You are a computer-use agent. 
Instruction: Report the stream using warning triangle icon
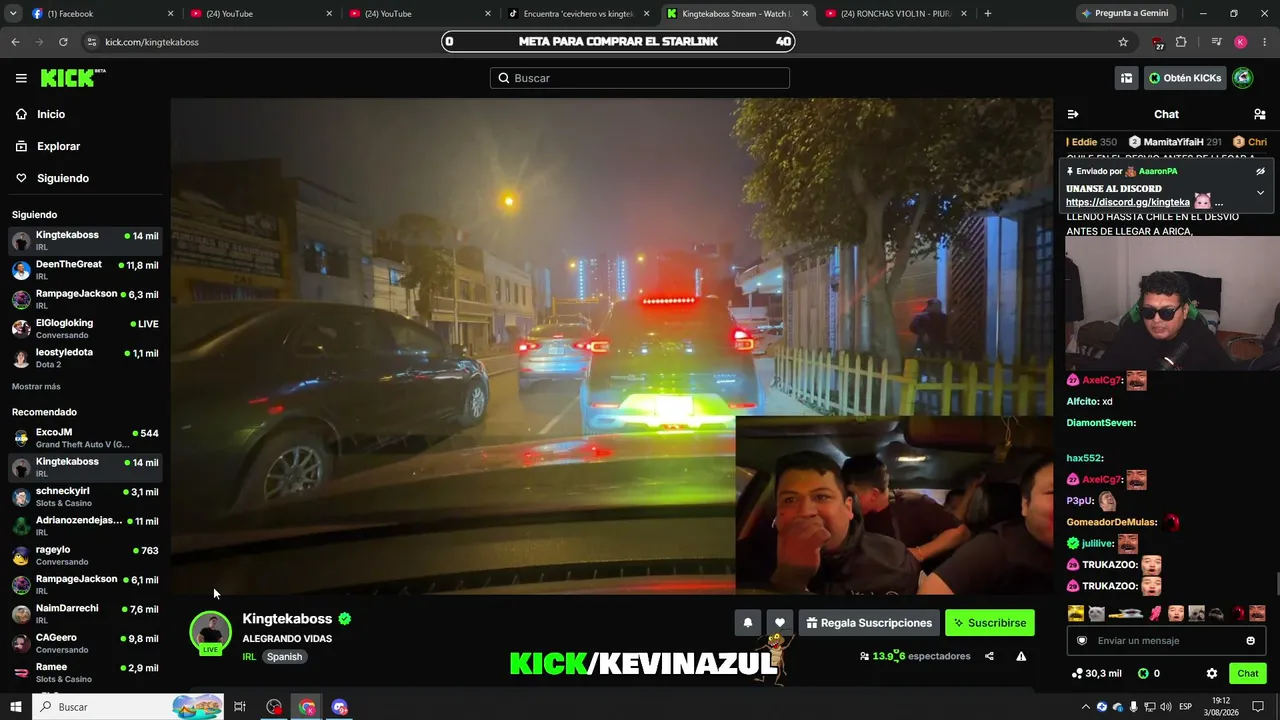(x=1021, y=656)
